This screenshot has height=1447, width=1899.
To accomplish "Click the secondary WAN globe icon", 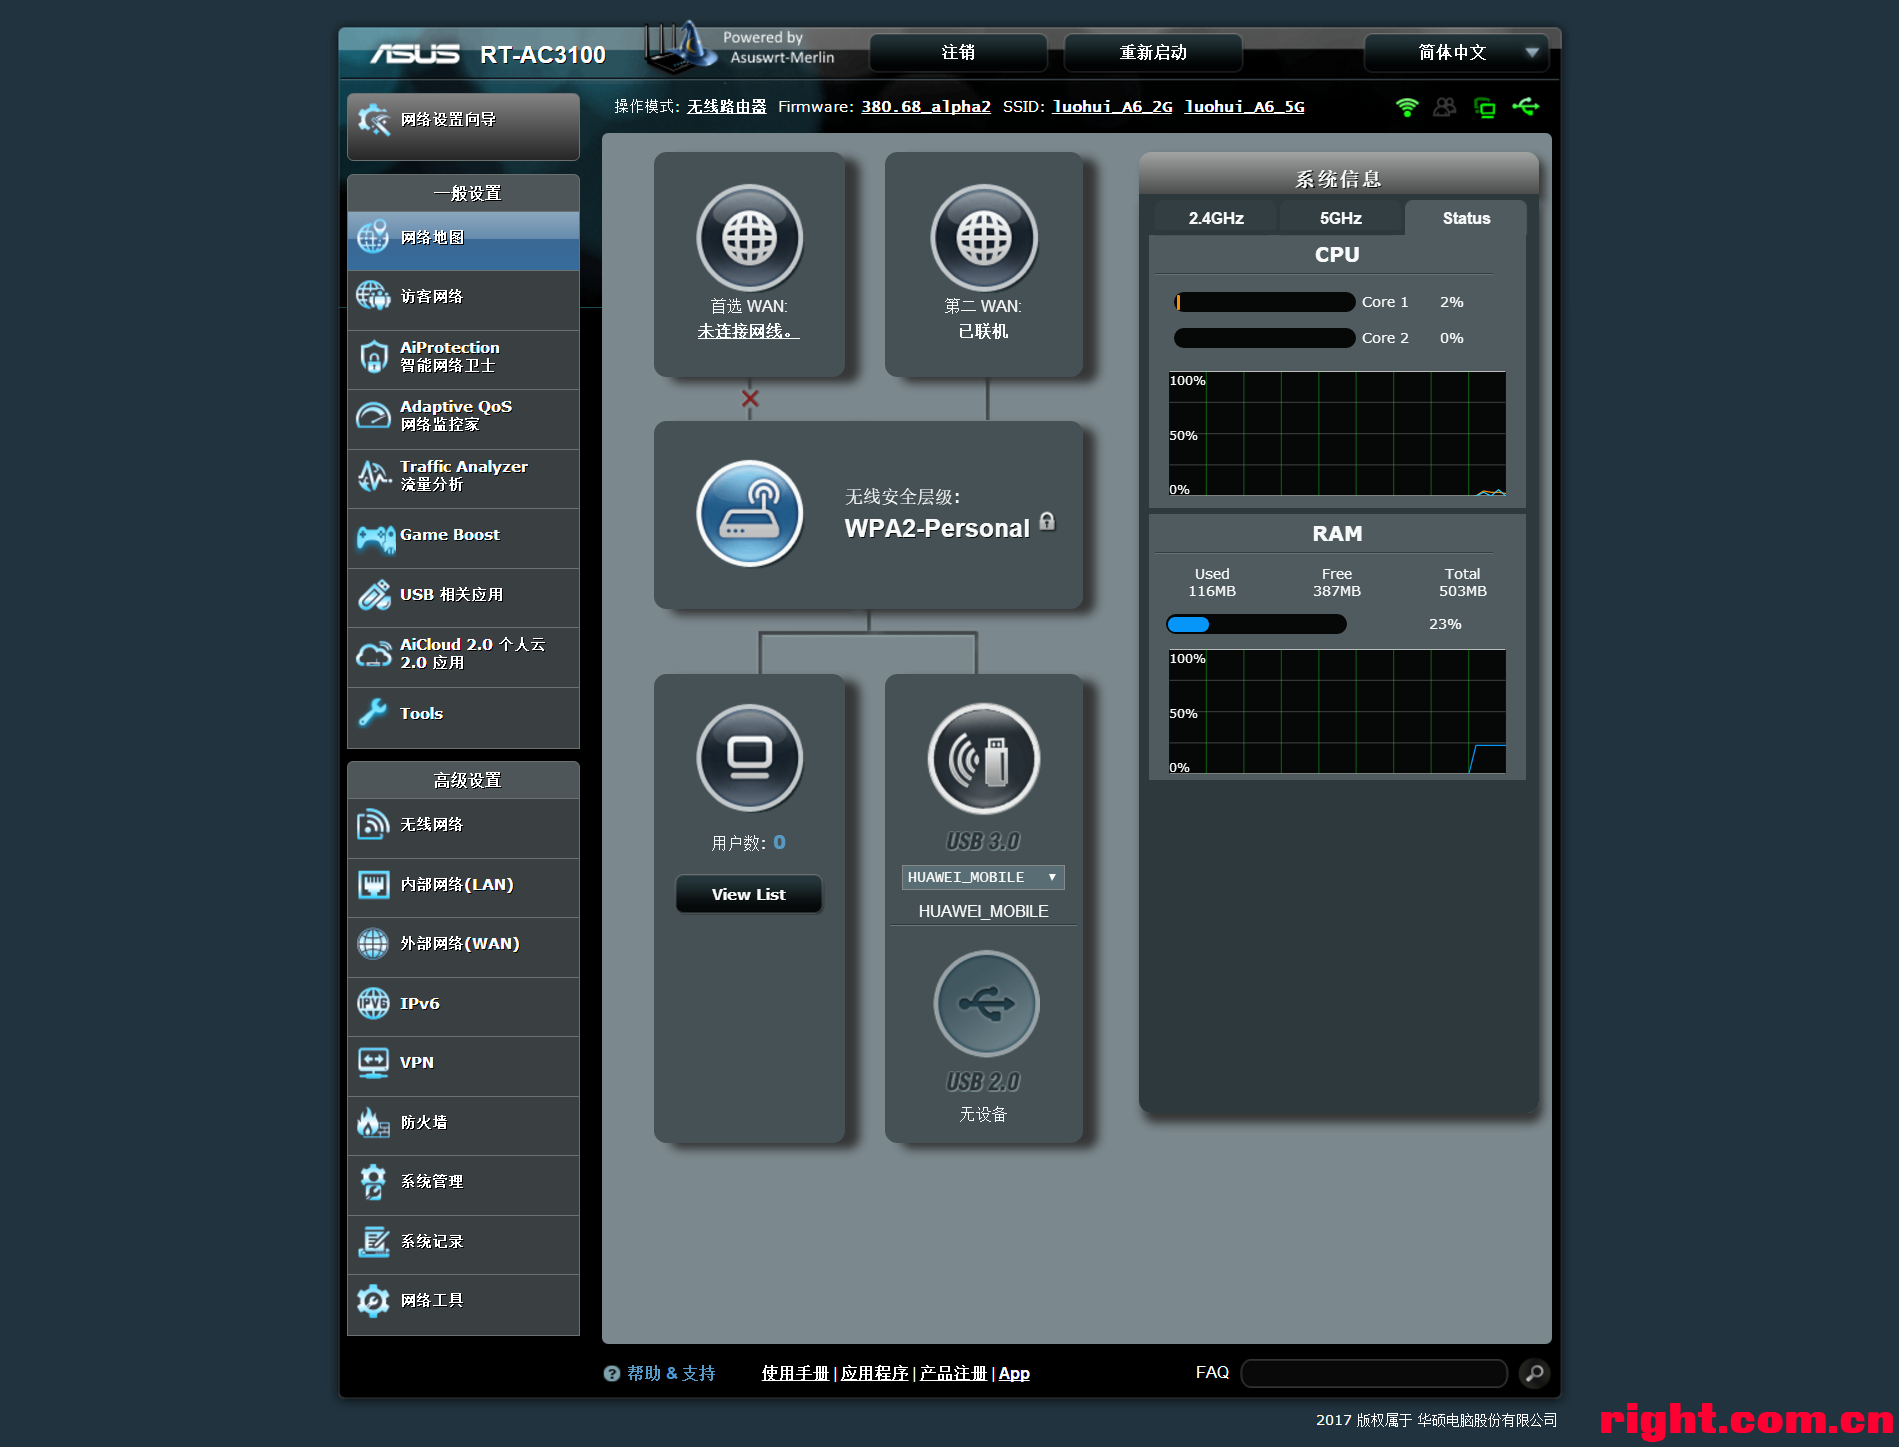I will pos(984,238).
